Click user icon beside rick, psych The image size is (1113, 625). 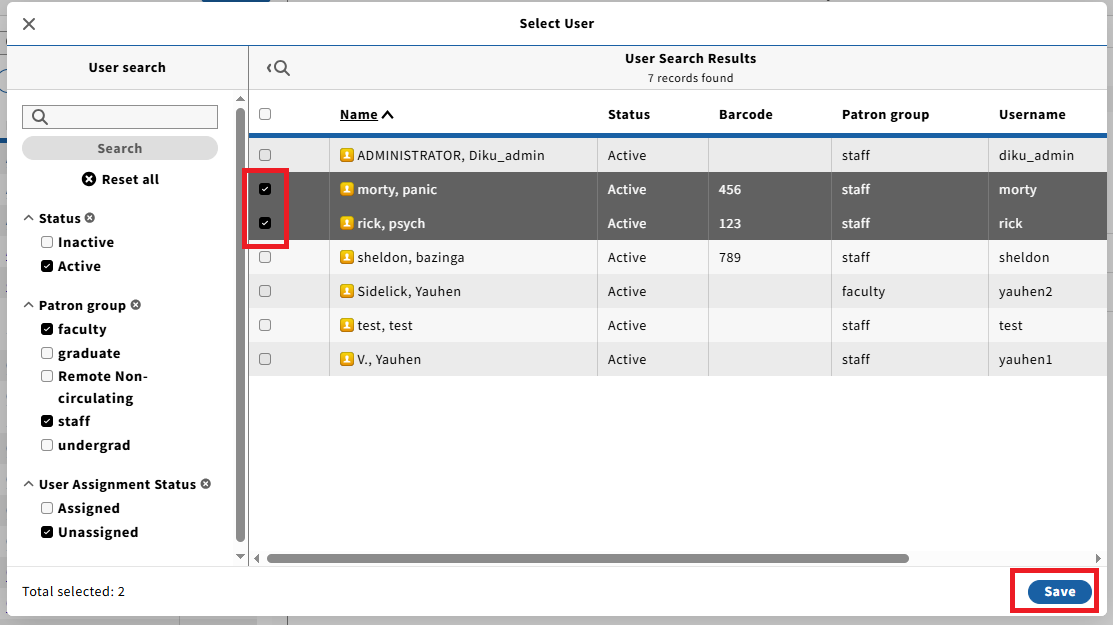click(x=346, y=223)
